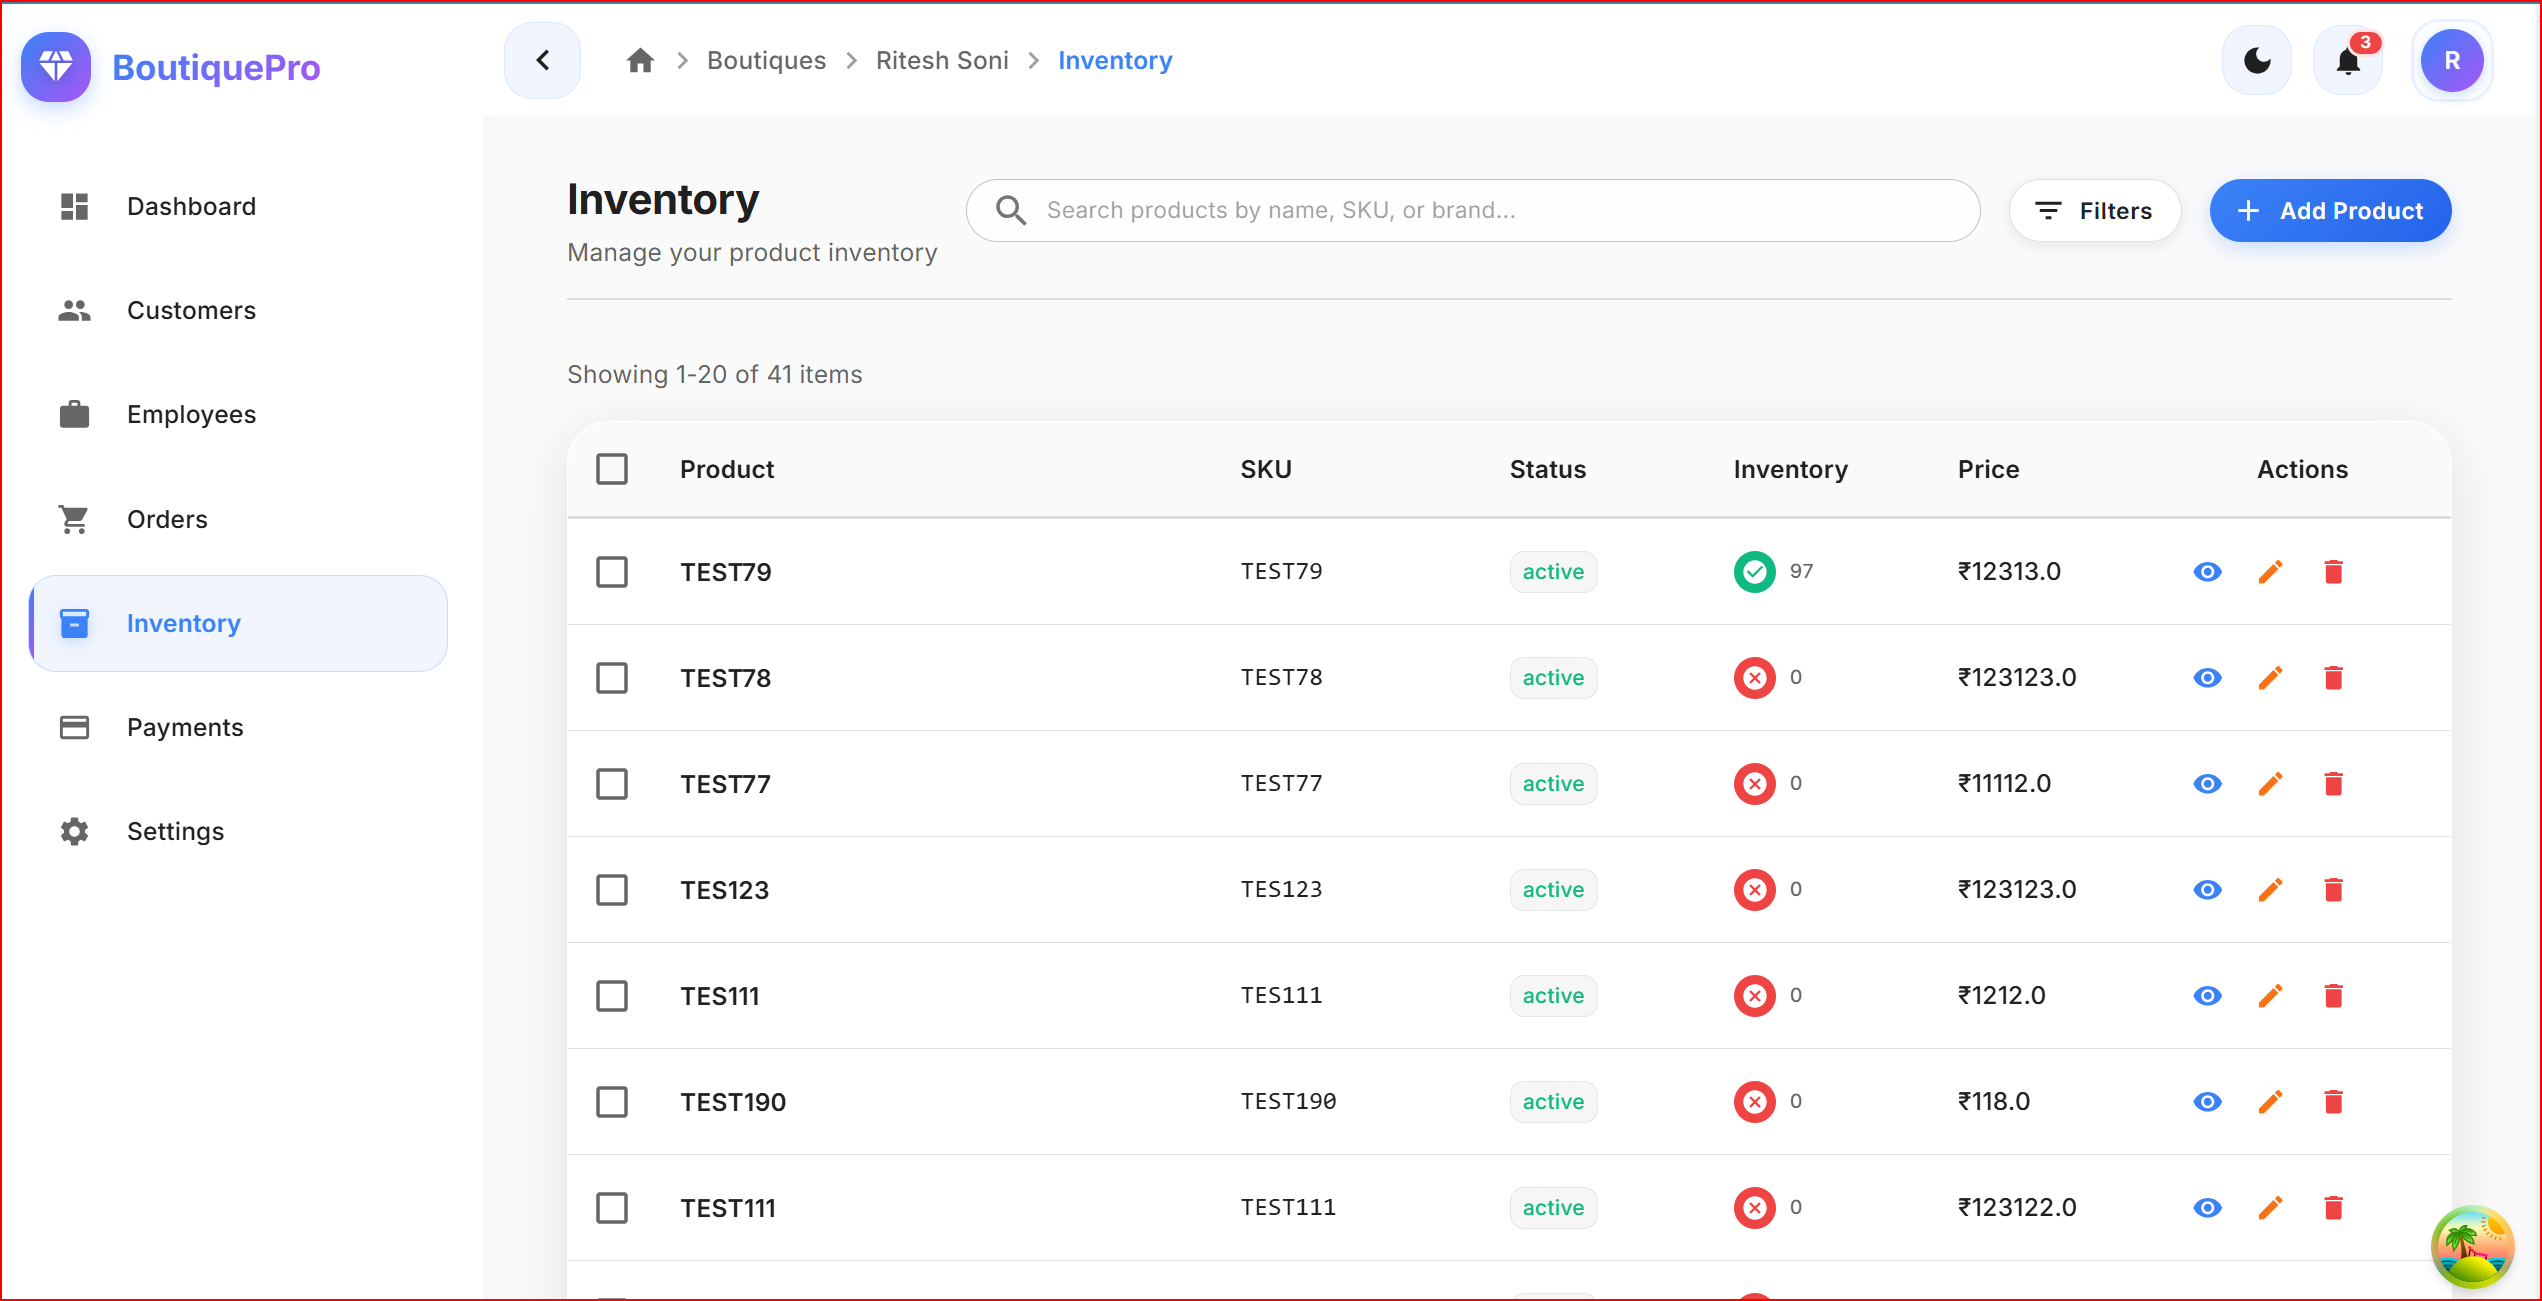
Task: Open the Dashboard section from the sidebar
Action: pyautogui.click(x=191, y=206)
